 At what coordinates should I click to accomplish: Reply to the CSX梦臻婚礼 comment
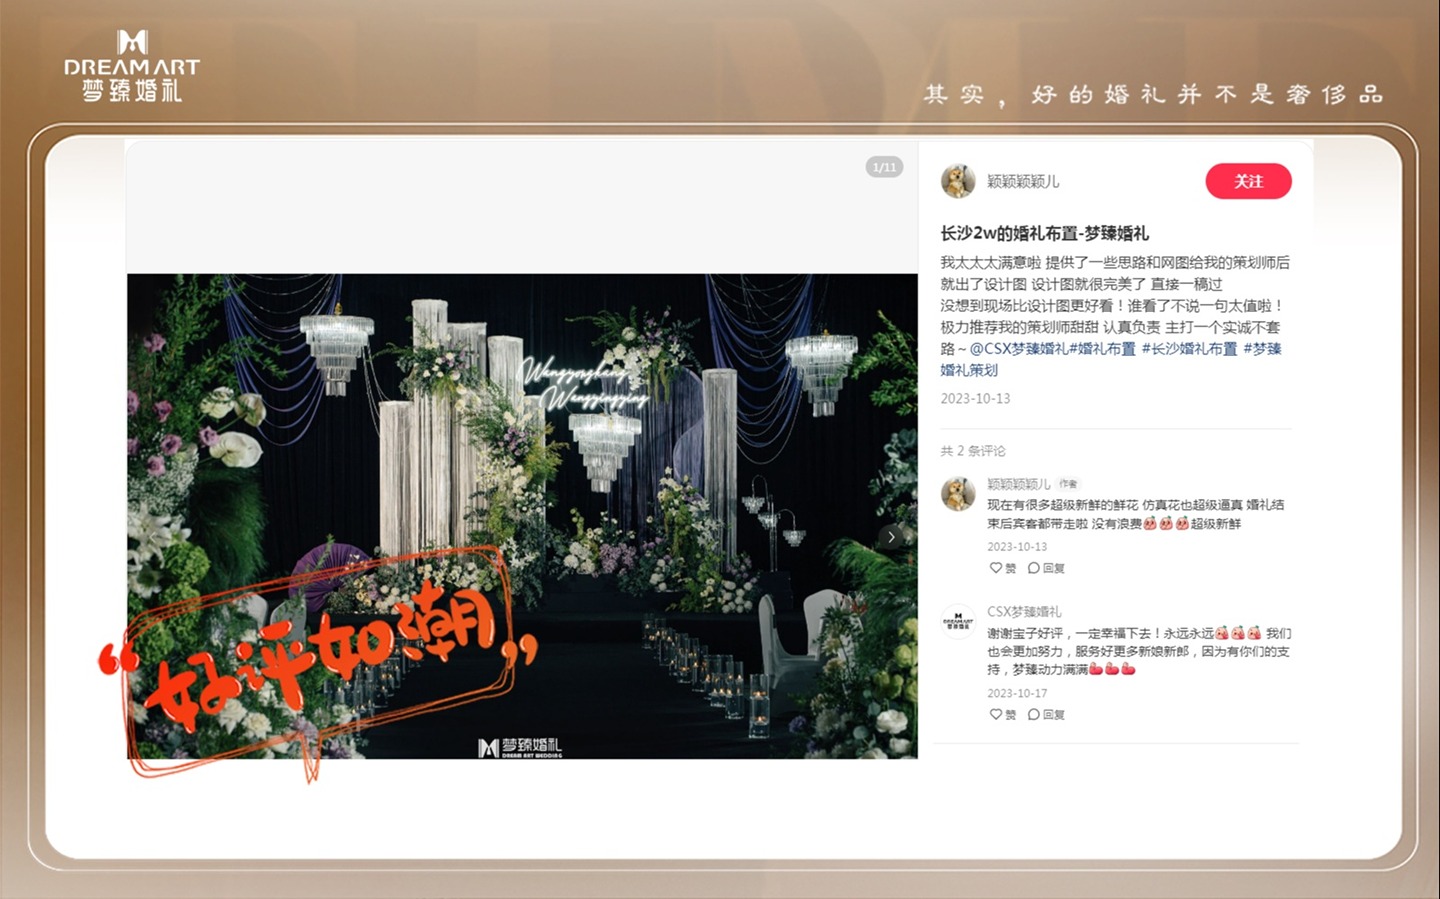coord(1046,715)
